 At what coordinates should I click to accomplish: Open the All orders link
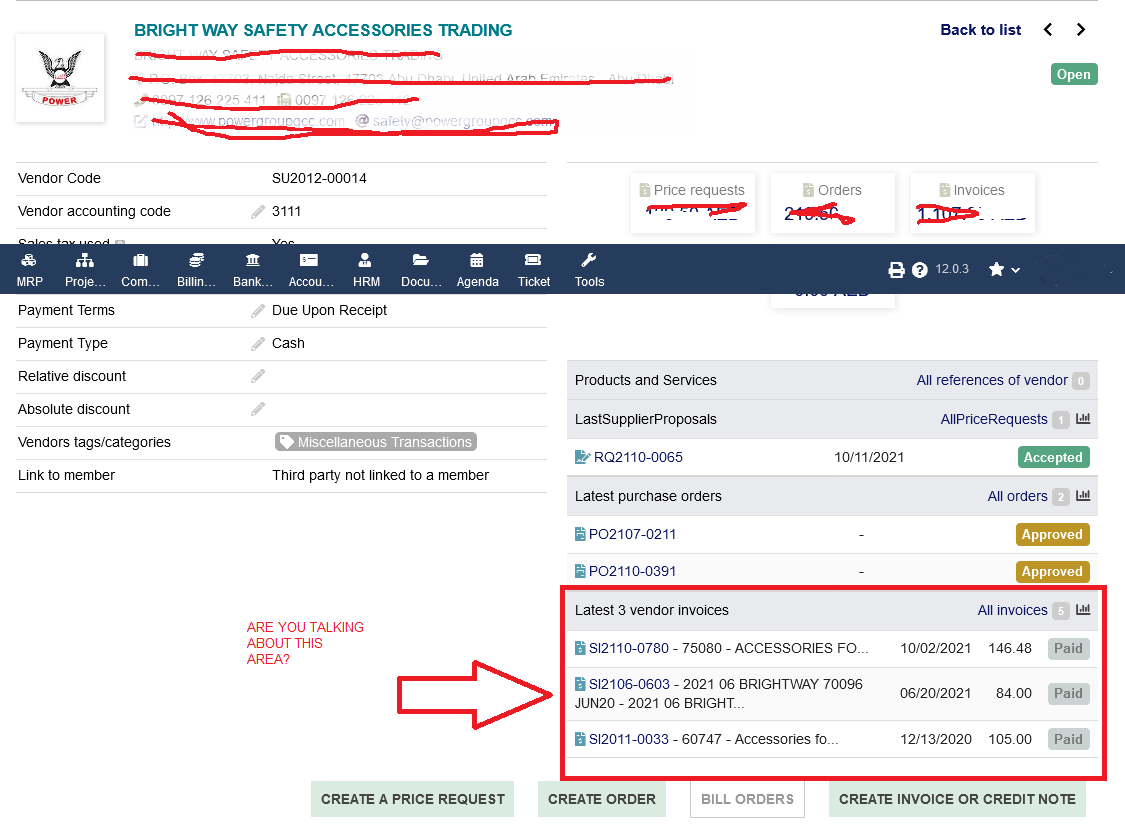click(1017, 496)
